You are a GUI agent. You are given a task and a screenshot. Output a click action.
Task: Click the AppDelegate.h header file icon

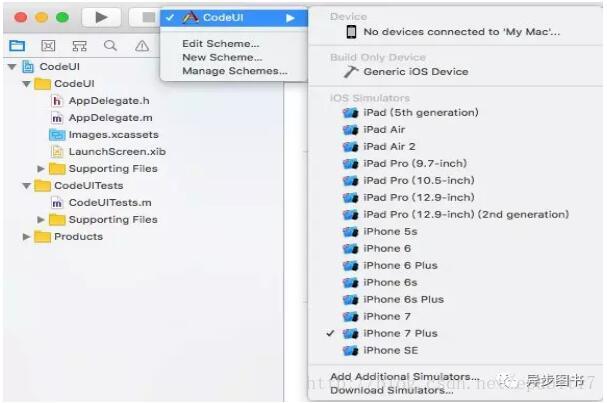coord(57,101)
